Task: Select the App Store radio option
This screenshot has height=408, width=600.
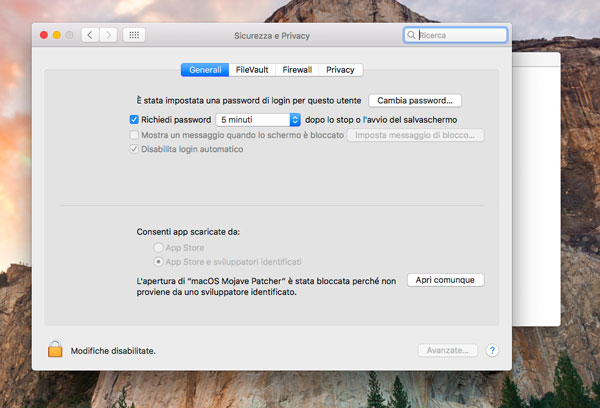Action: click(158, 248)
